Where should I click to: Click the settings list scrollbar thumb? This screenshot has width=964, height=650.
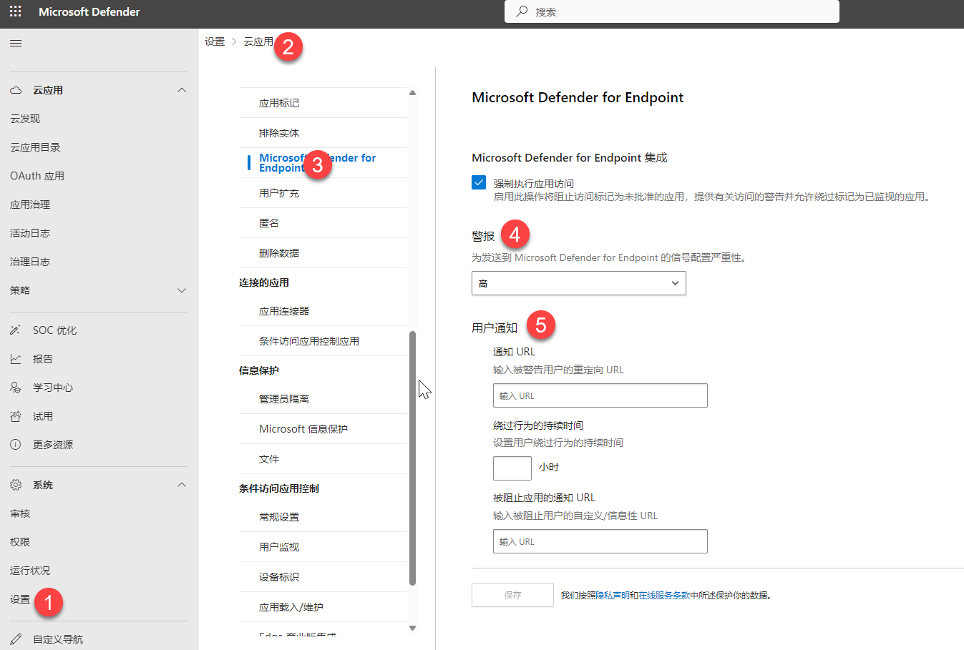(413, 458)
